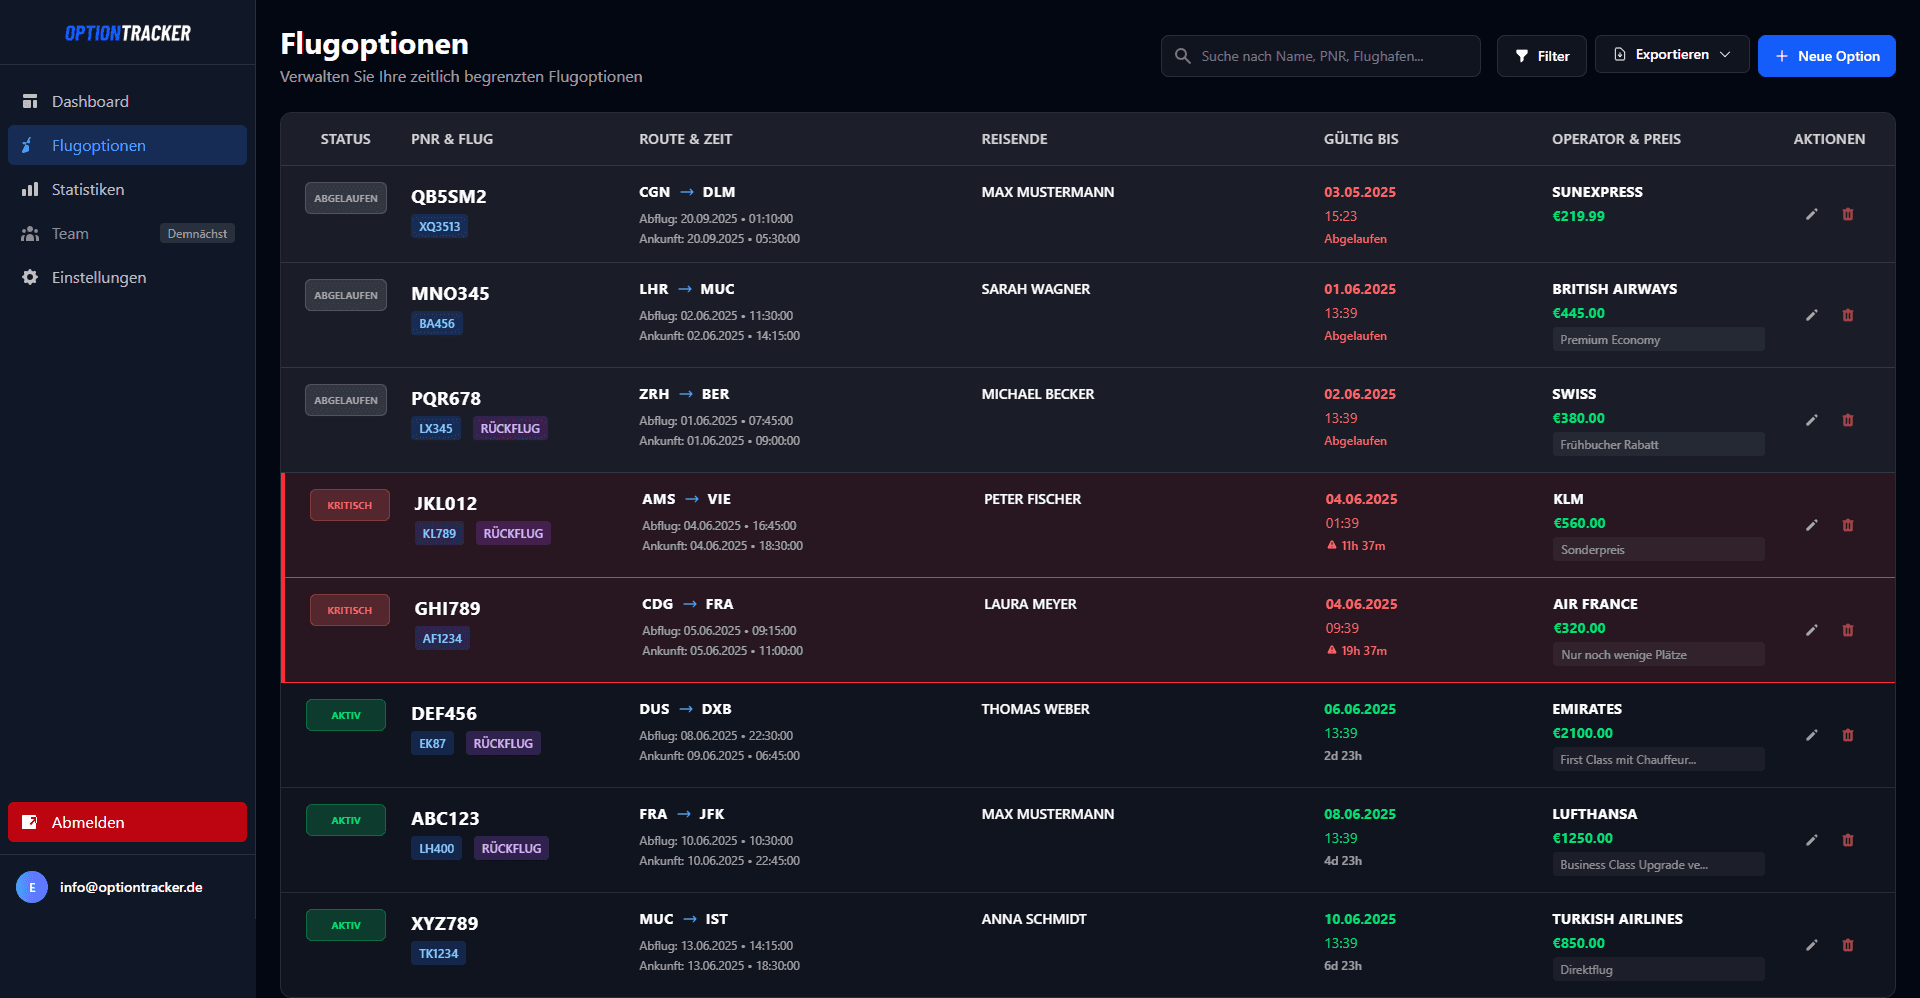Open the Filter options
Viewport: 1920px width, 998px height.
[1541, 56]
